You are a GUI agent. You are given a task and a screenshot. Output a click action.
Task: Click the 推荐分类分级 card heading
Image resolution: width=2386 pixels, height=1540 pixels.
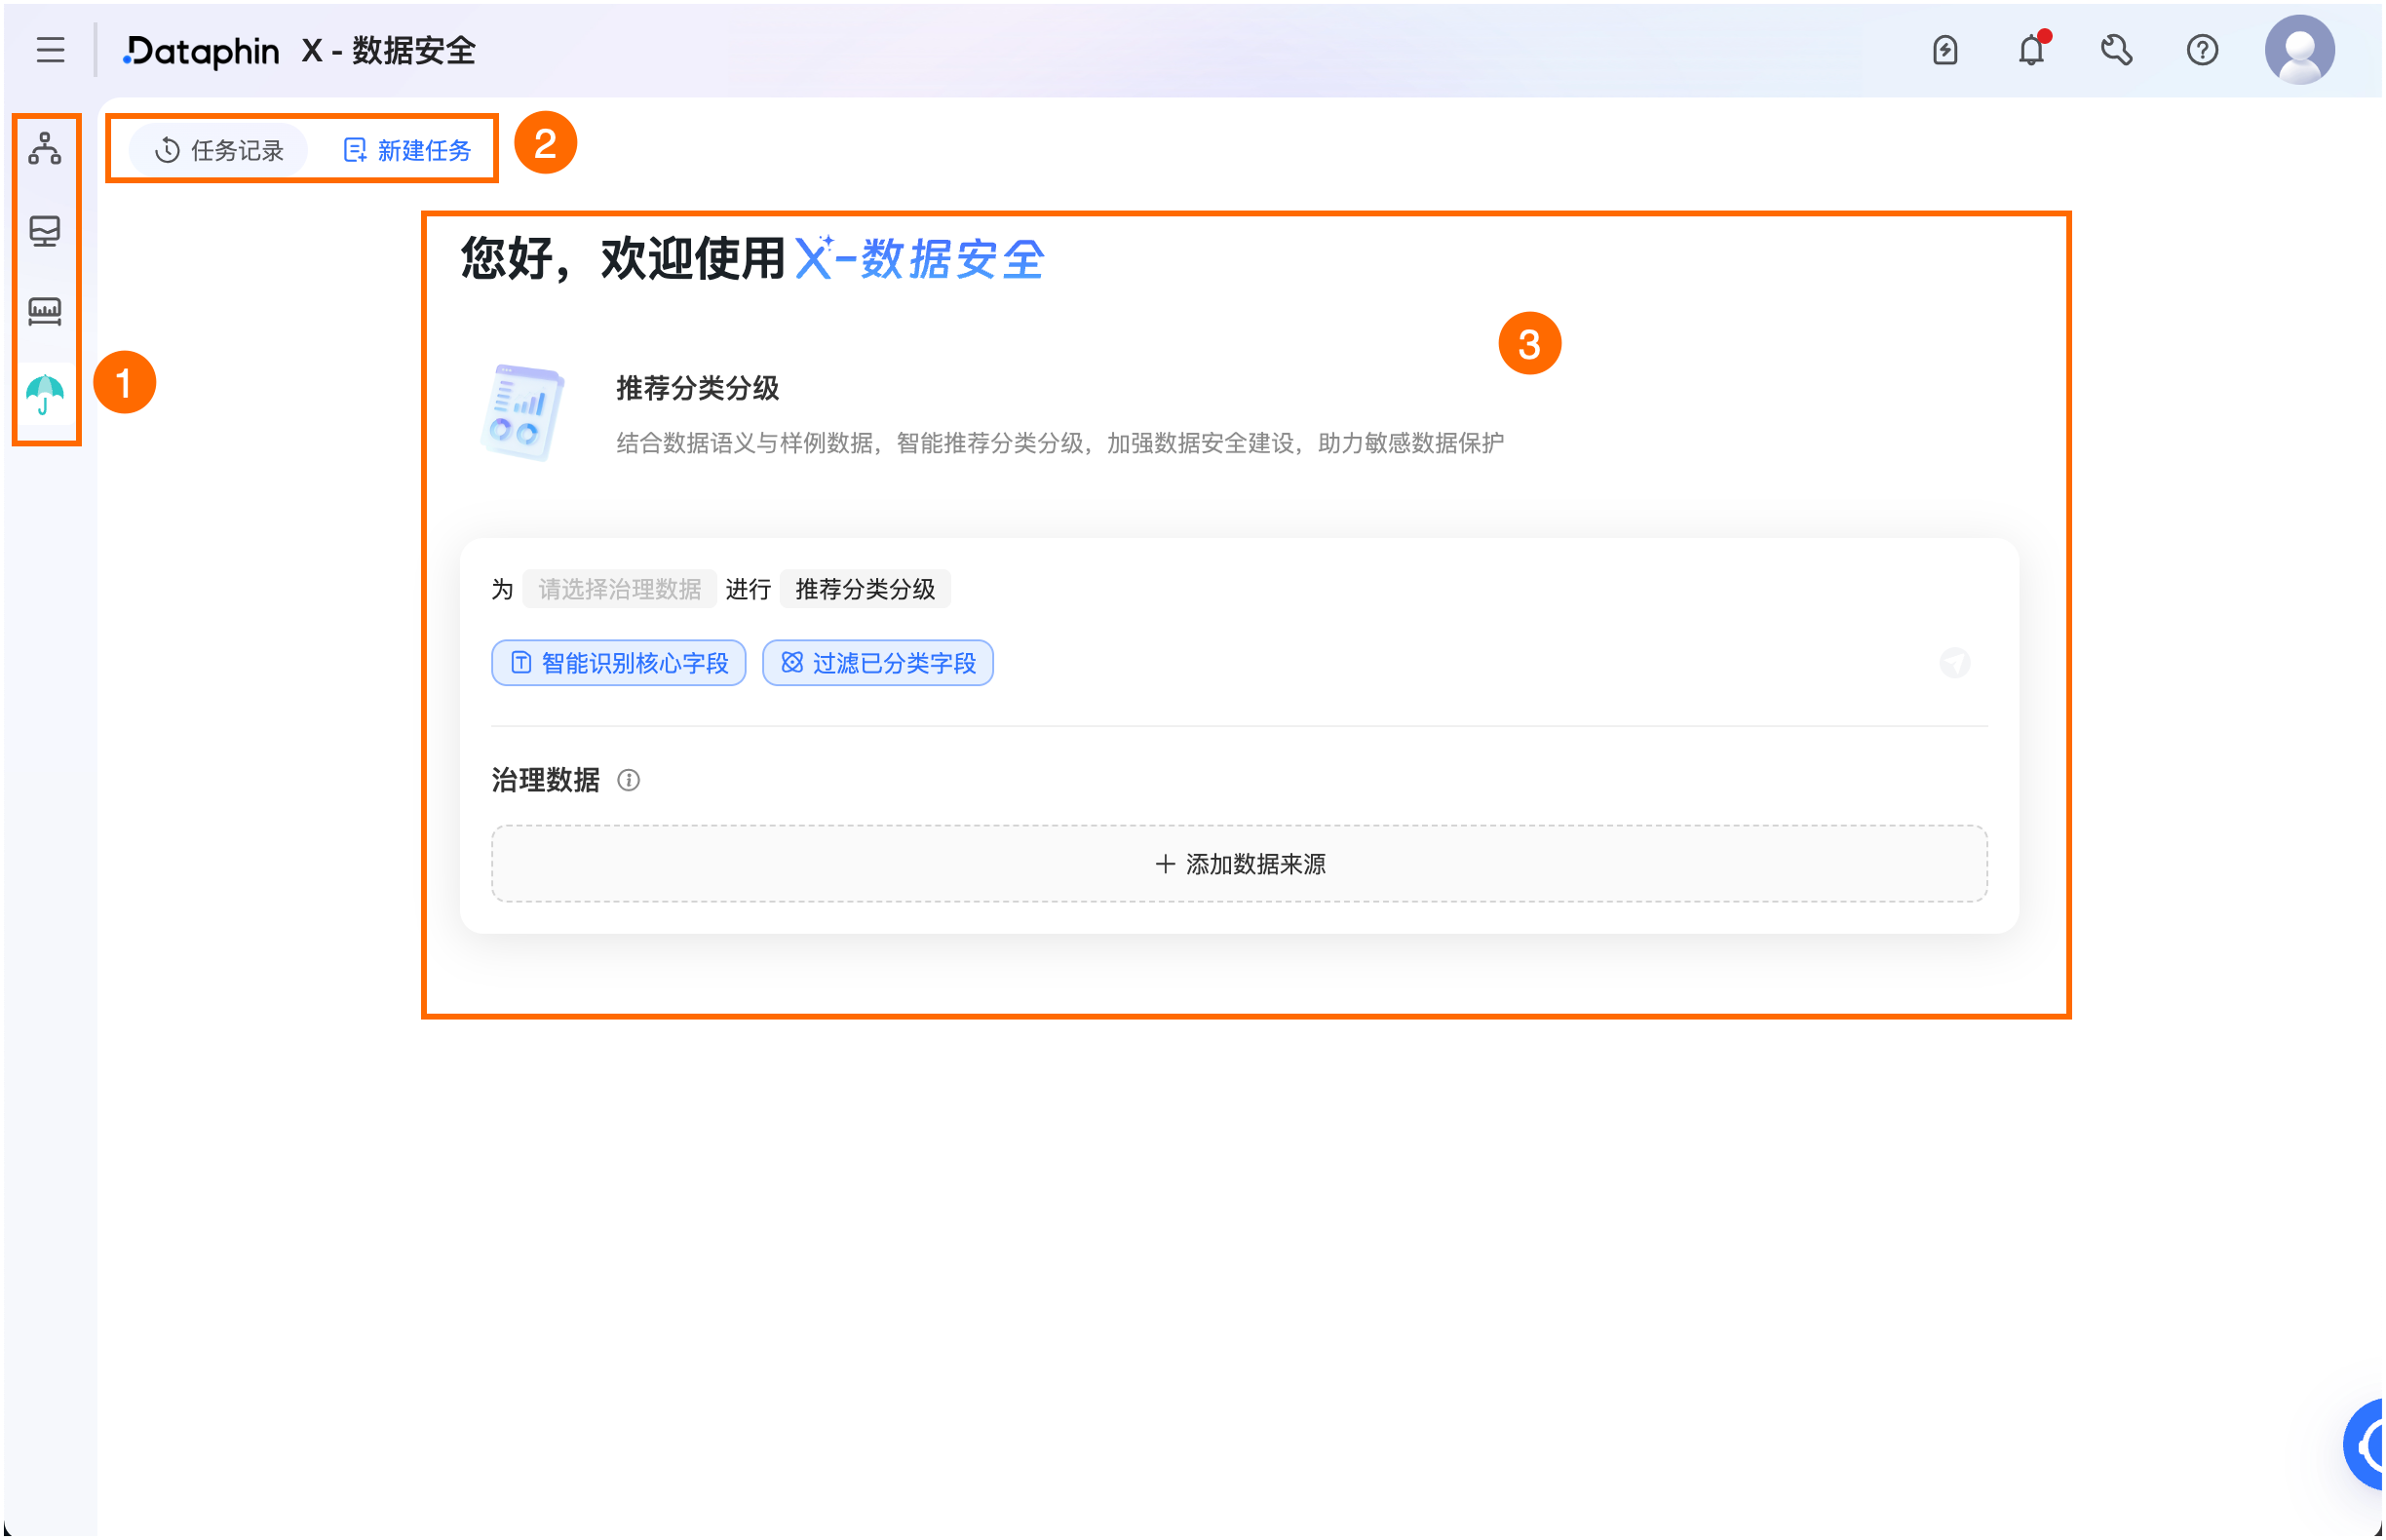tap(698, 388)
